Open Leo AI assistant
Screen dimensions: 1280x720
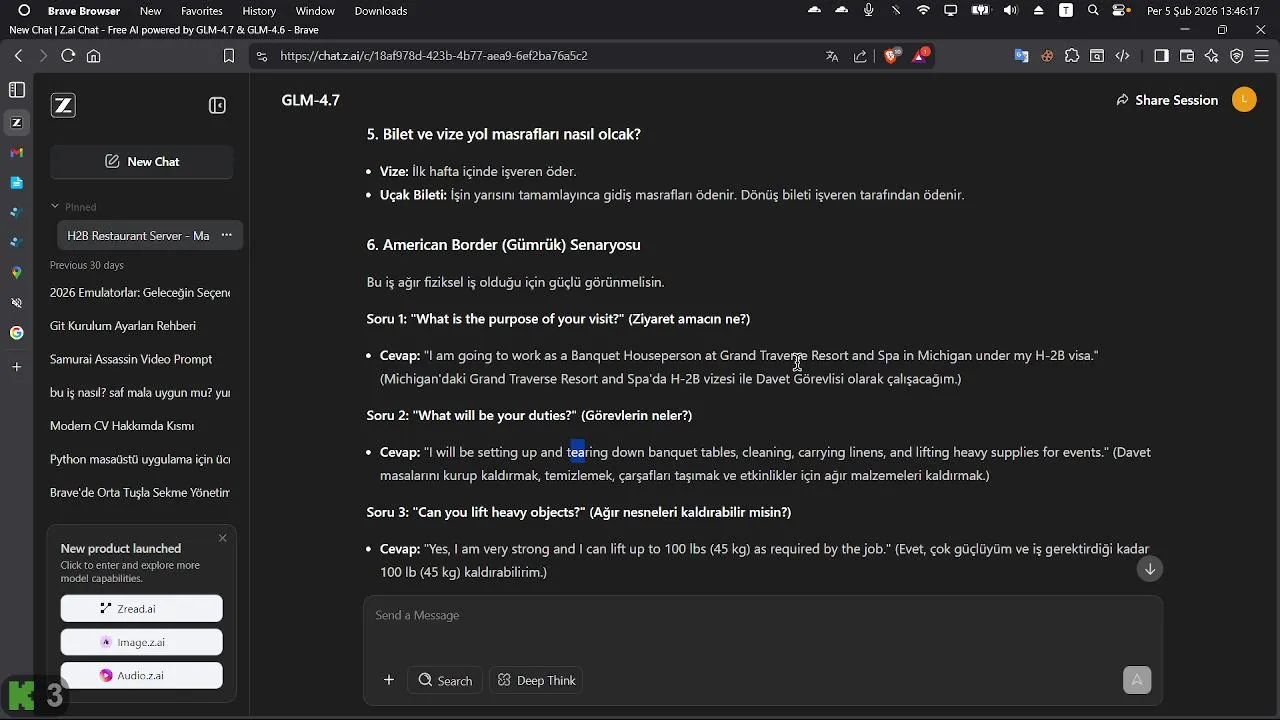[x=1212, y=56]
